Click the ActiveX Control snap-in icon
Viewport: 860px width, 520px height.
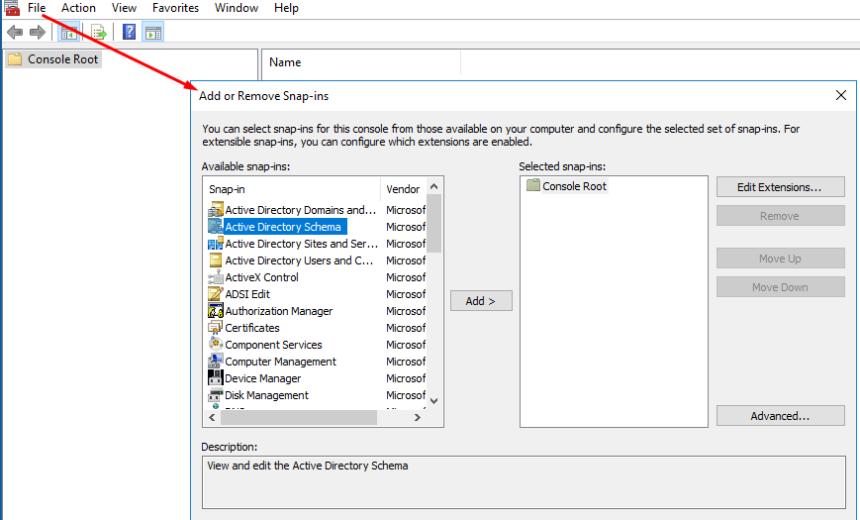tap(216, 277)
